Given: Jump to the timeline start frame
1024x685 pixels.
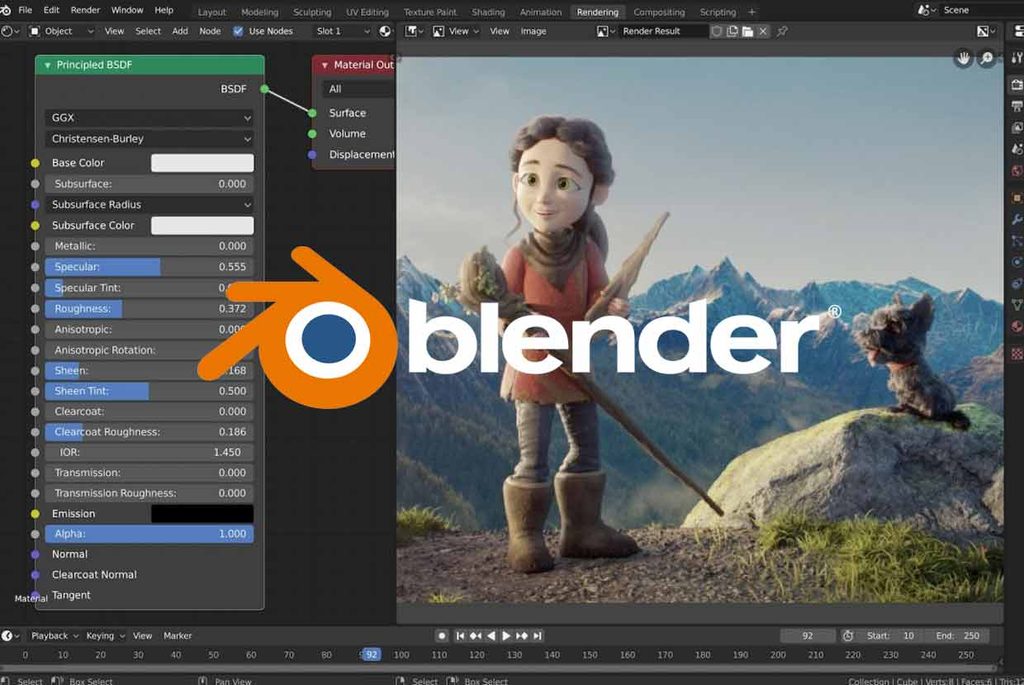Looking at the screenshot, I should click(x=460, y=635).
